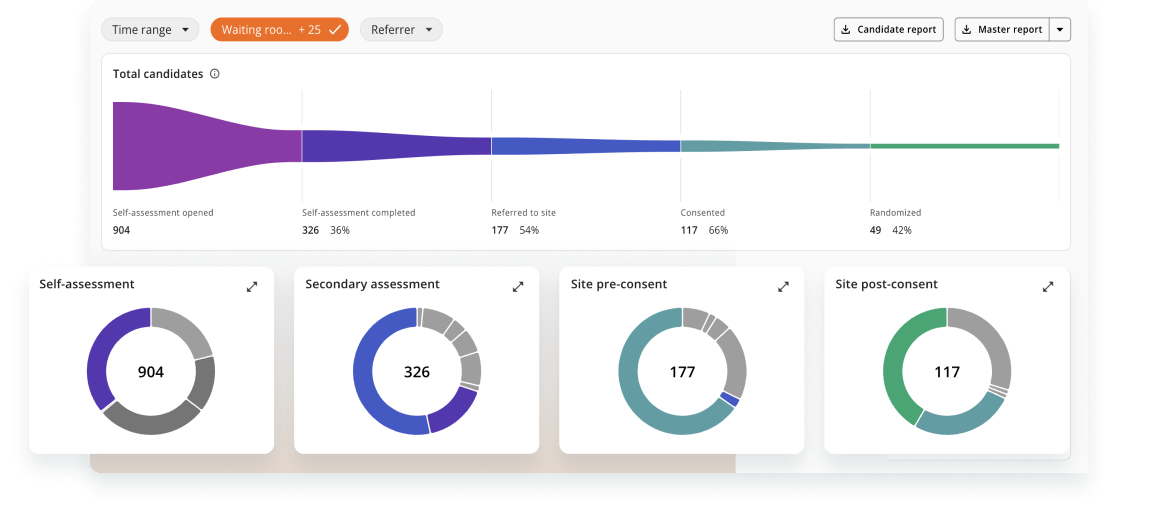Expand the Site pre-consent chart card

pos(783,287)
